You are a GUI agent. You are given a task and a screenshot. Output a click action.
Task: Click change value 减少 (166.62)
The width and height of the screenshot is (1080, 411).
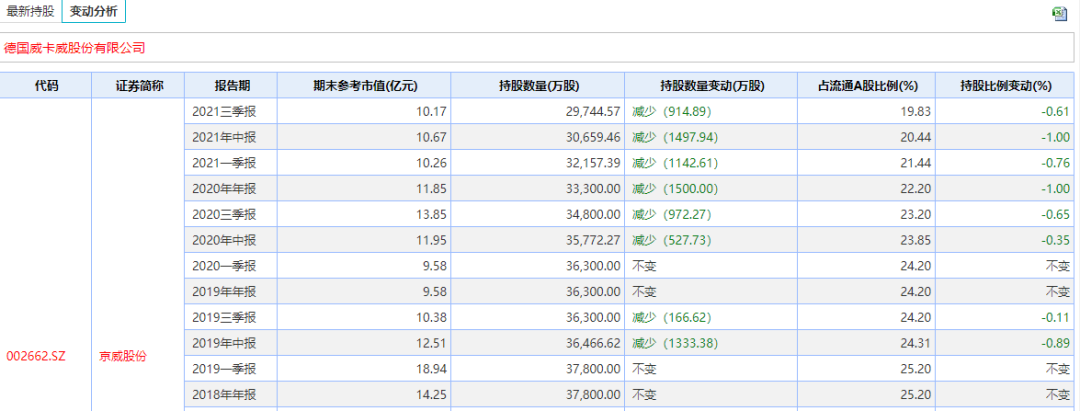tap(671, 318)
